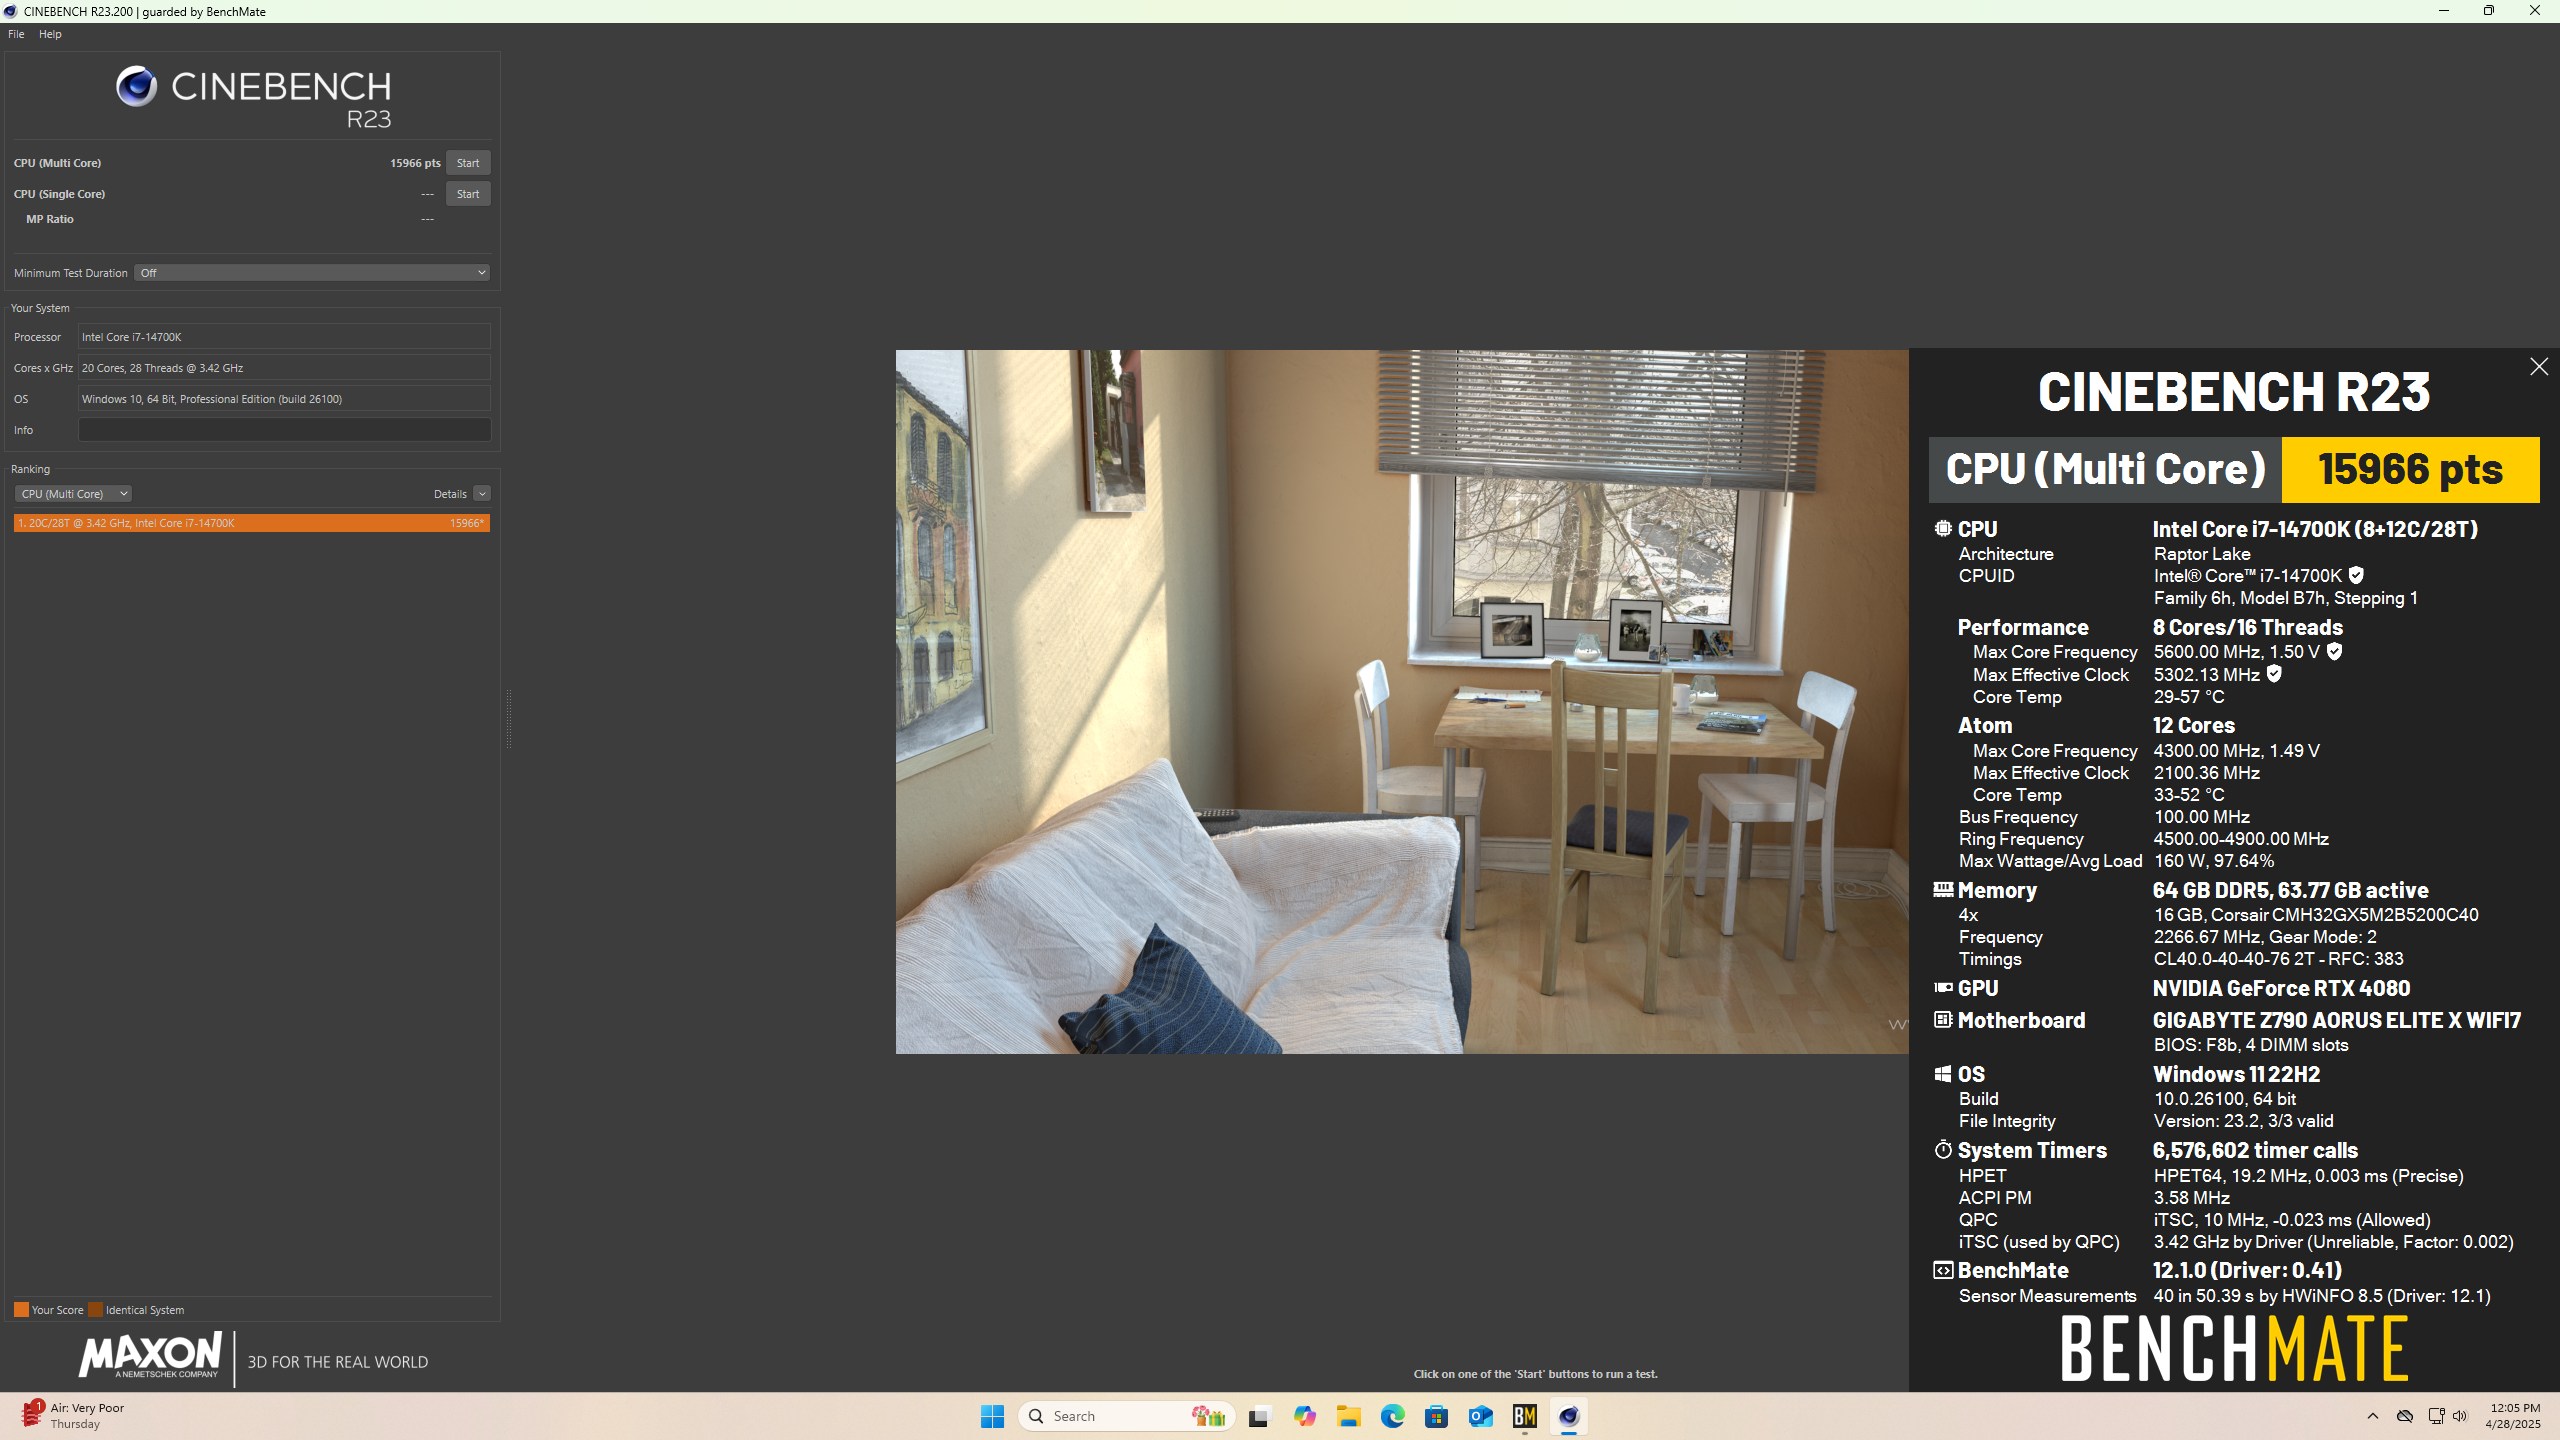This screenshot has height=1440, width=2560.
Task: Open the Windows Start menu
Action: tap(992, 1416)
